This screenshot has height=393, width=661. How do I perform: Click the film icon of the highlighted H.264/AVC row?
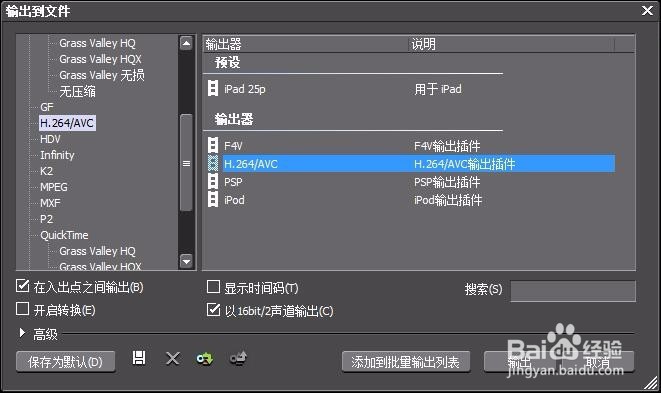pyautogui.click(x=213, y=164)
